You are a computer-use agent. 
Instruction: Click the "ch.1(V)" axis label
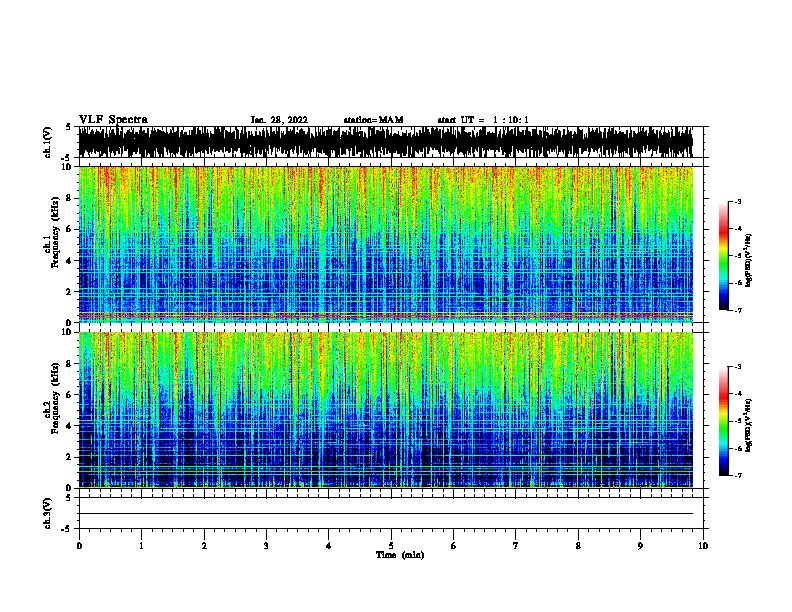coord(47,142)
